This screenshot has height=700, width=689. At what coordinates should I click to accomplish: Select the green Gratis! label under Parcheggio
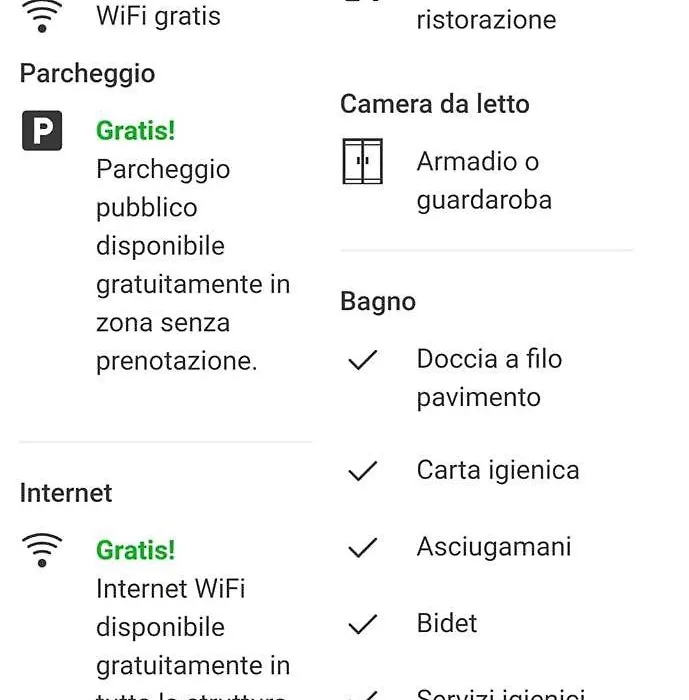point(136,131)
